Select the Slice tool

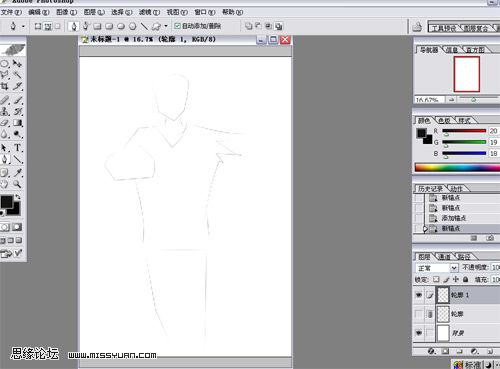(x=17, y=86)
